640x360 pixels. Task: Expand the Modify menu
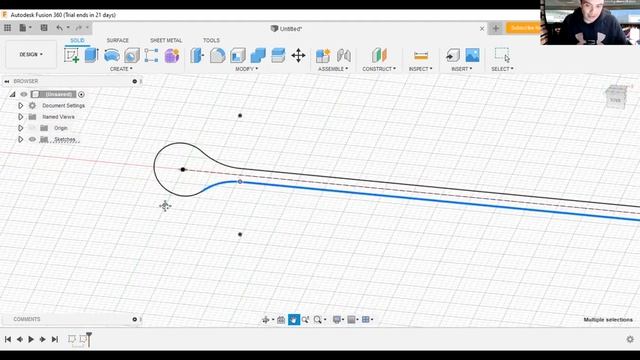click(247, 69)
